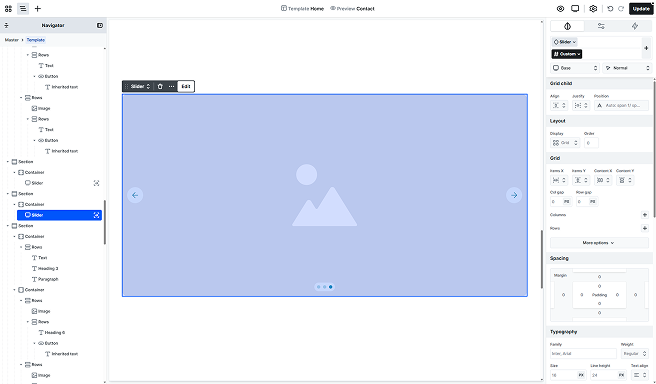Open the grid apps menu icon
This screenshot has height=384, width=656.
click(x=8, y=8)
